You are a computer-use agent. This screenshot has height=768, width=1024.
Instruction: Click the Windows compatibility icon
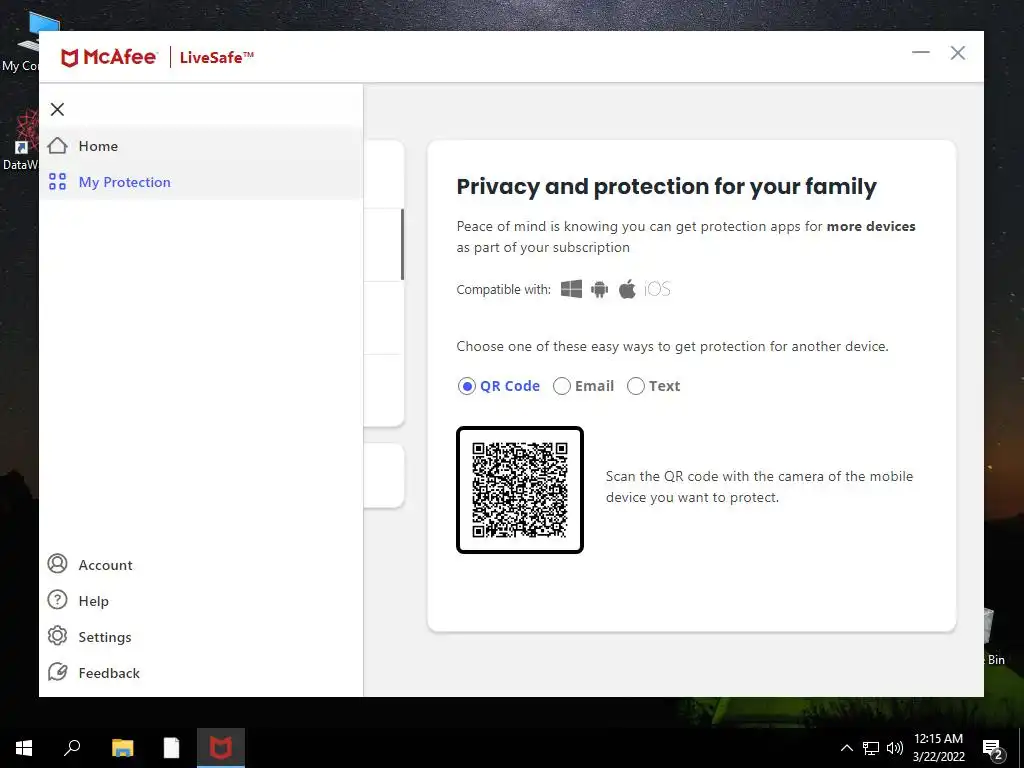click(571, 289)
